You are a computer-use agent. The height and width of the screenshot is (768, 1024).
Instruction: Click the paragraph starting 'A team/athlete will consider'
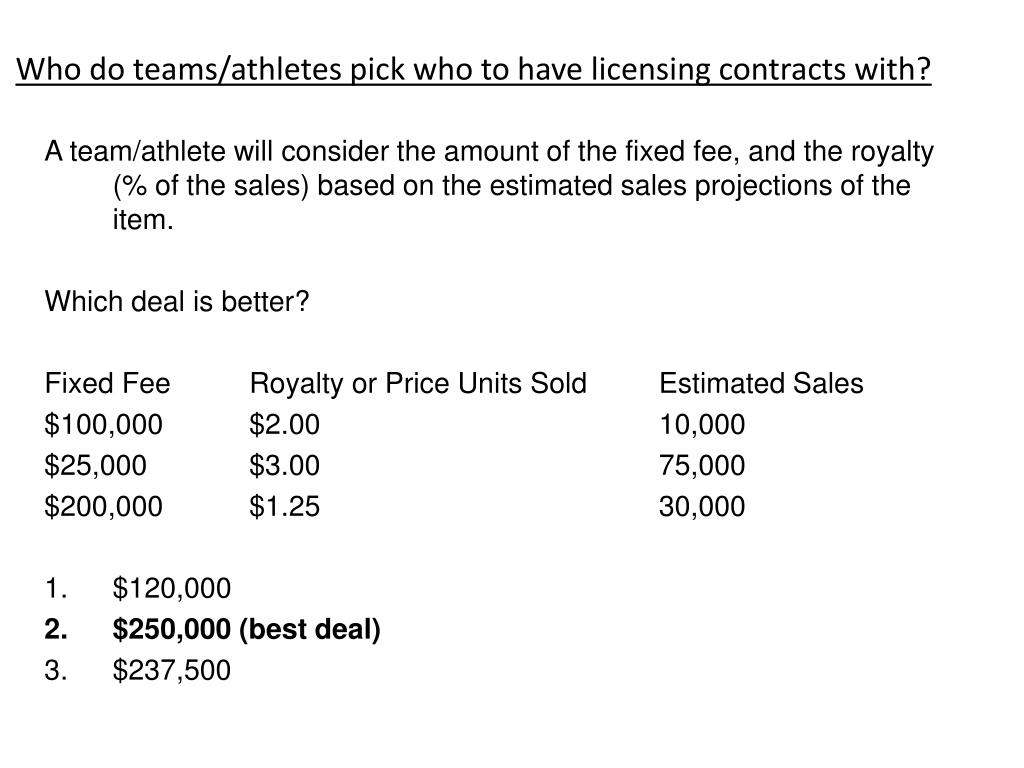point(489,185)
